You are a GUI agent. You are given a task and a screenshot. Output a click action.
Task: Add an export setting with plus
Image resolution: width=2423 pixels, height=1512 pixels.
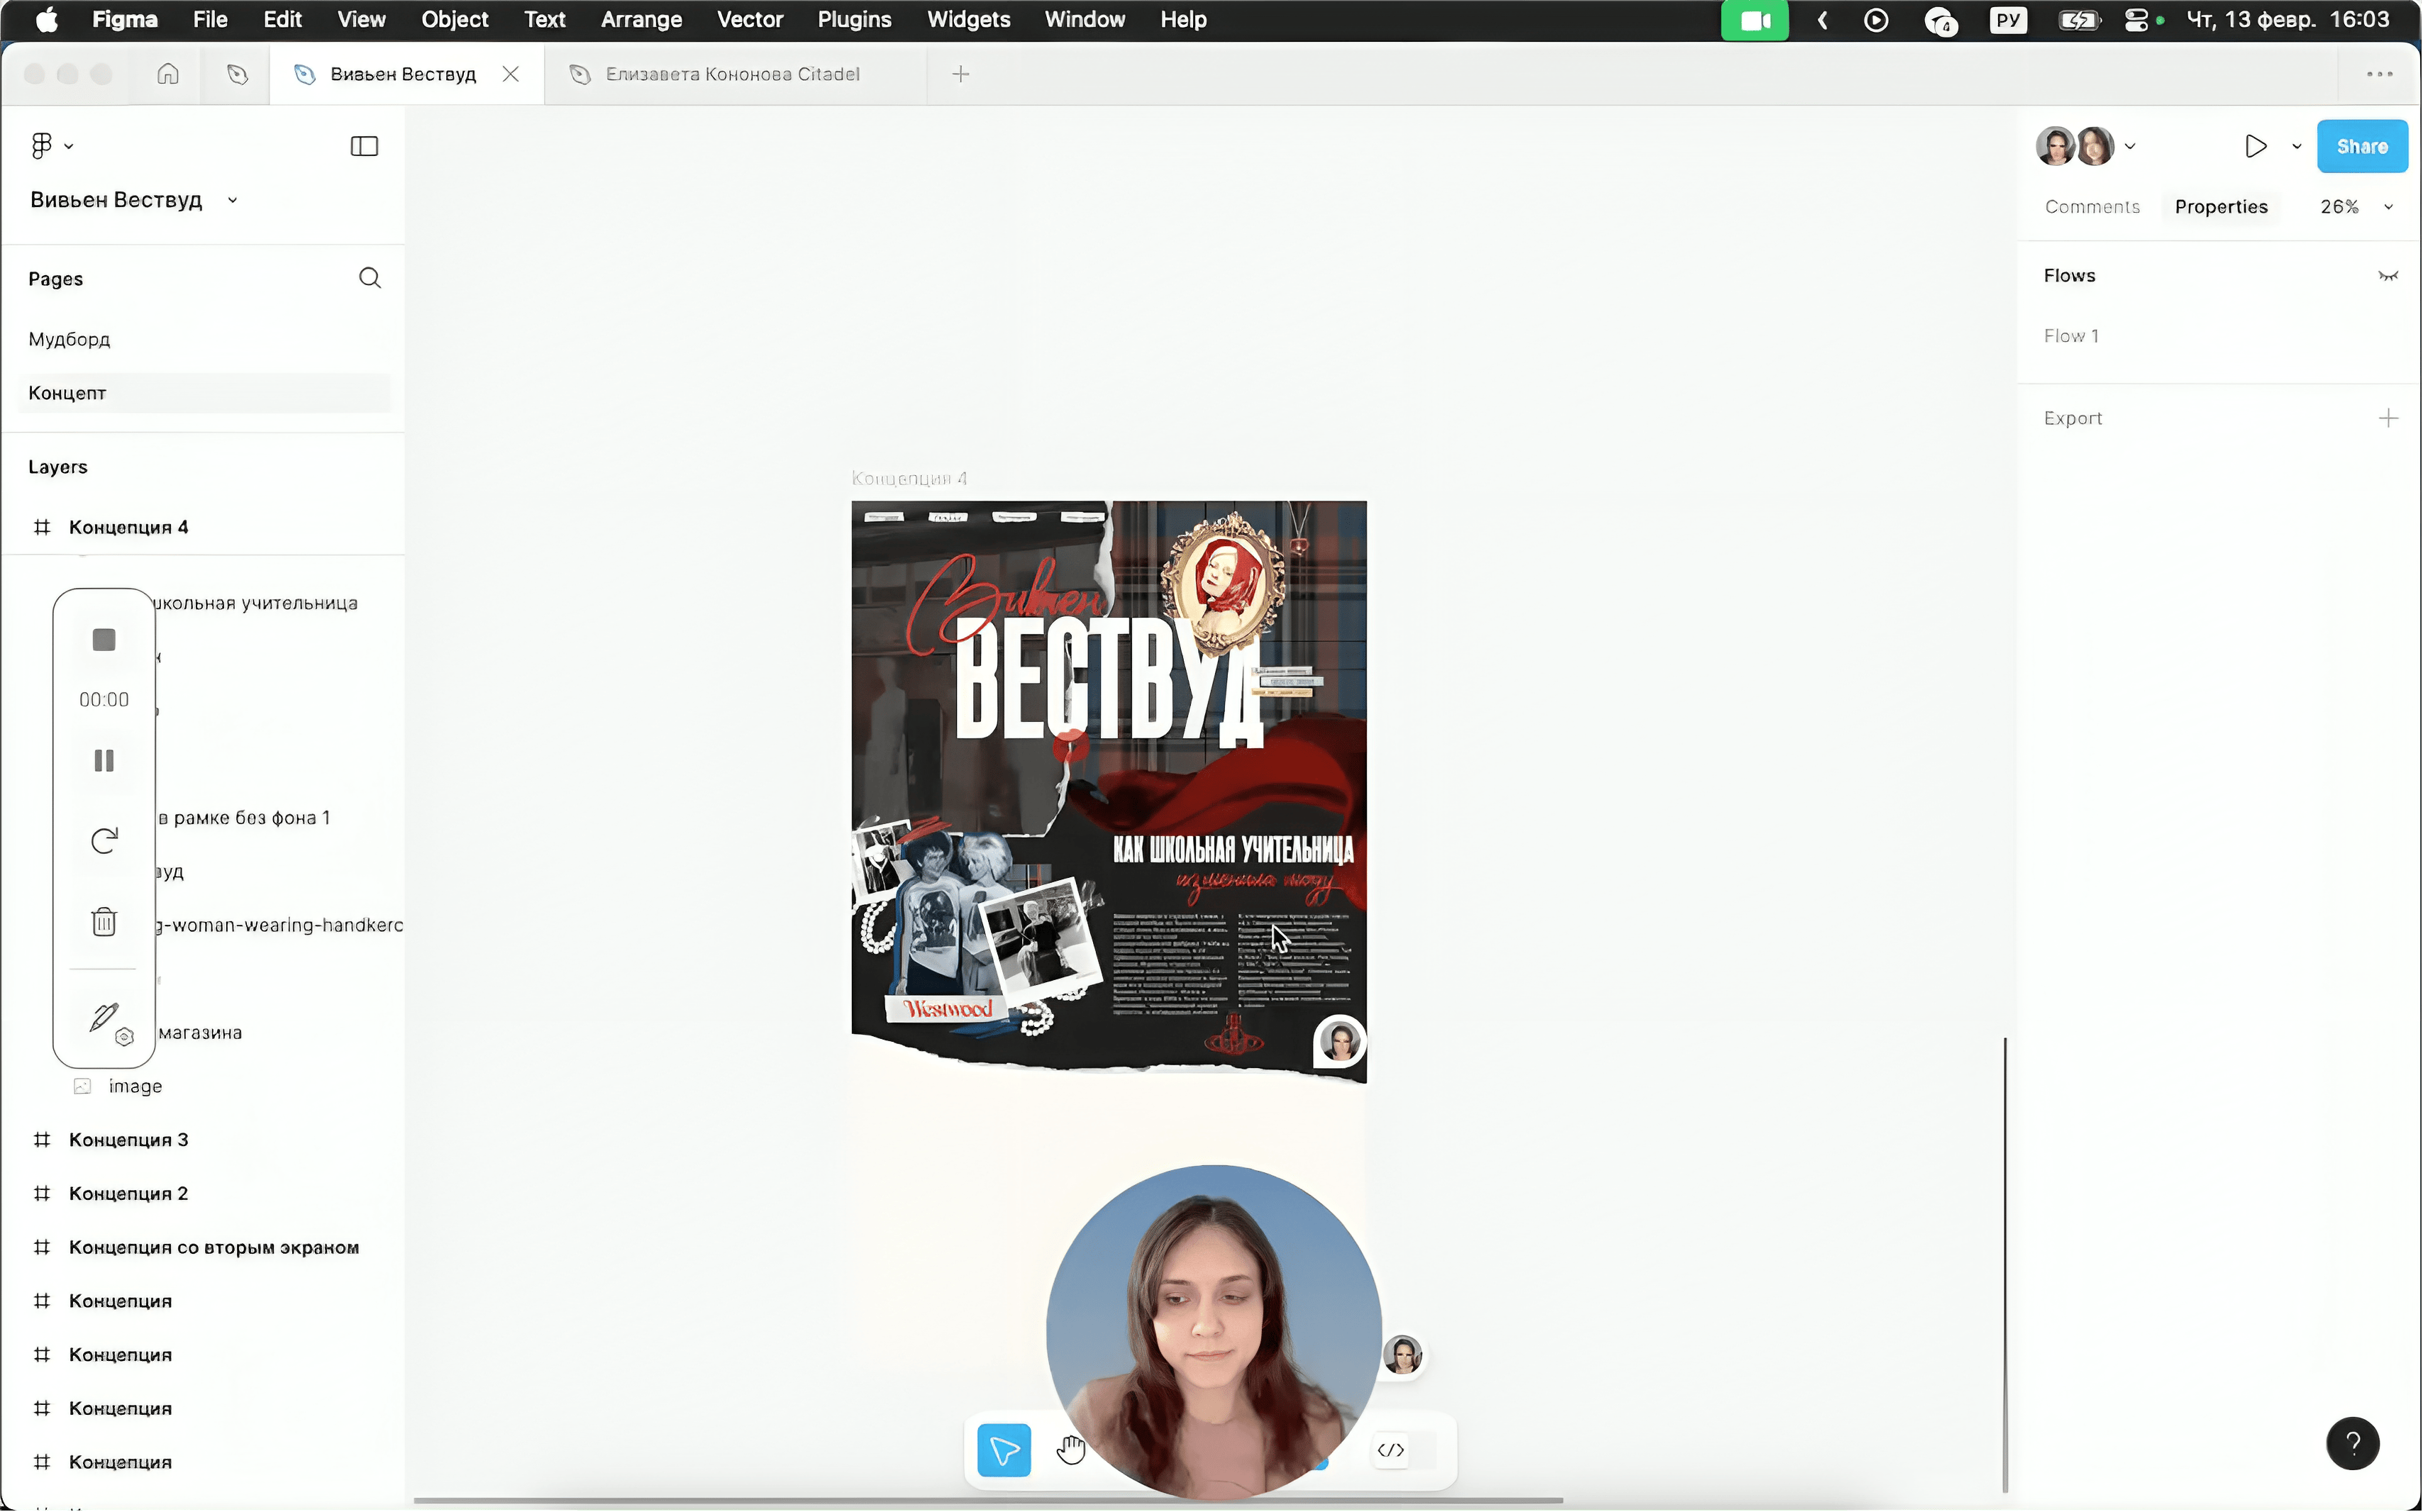[2388, 418]
